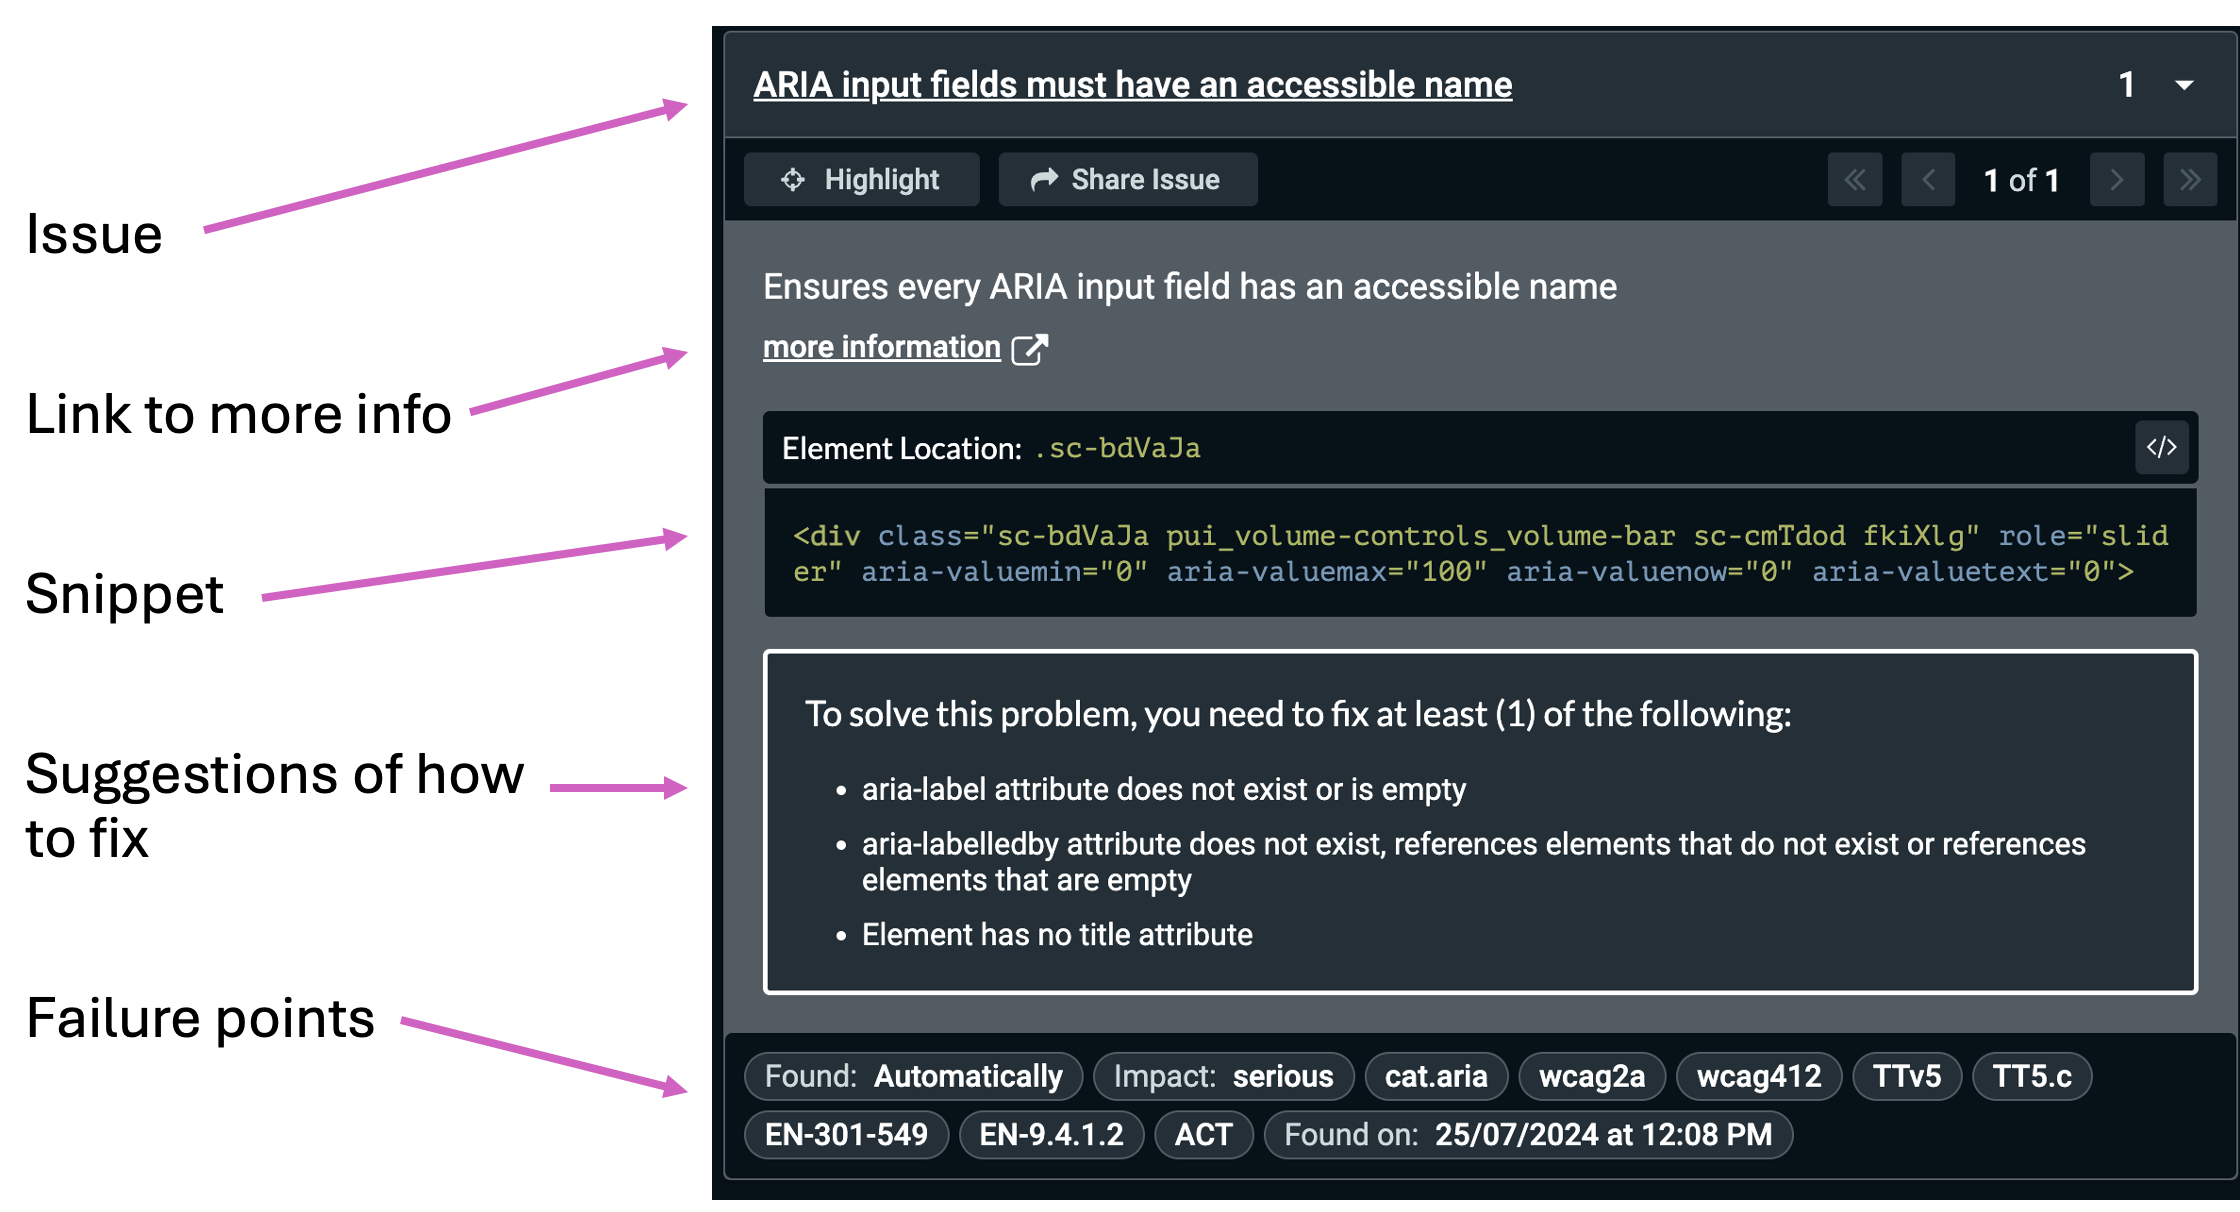Screen dimensions: 2240x1212
Task: Click the EN-301-549 tag
Action: click(x=846, y=1135)
